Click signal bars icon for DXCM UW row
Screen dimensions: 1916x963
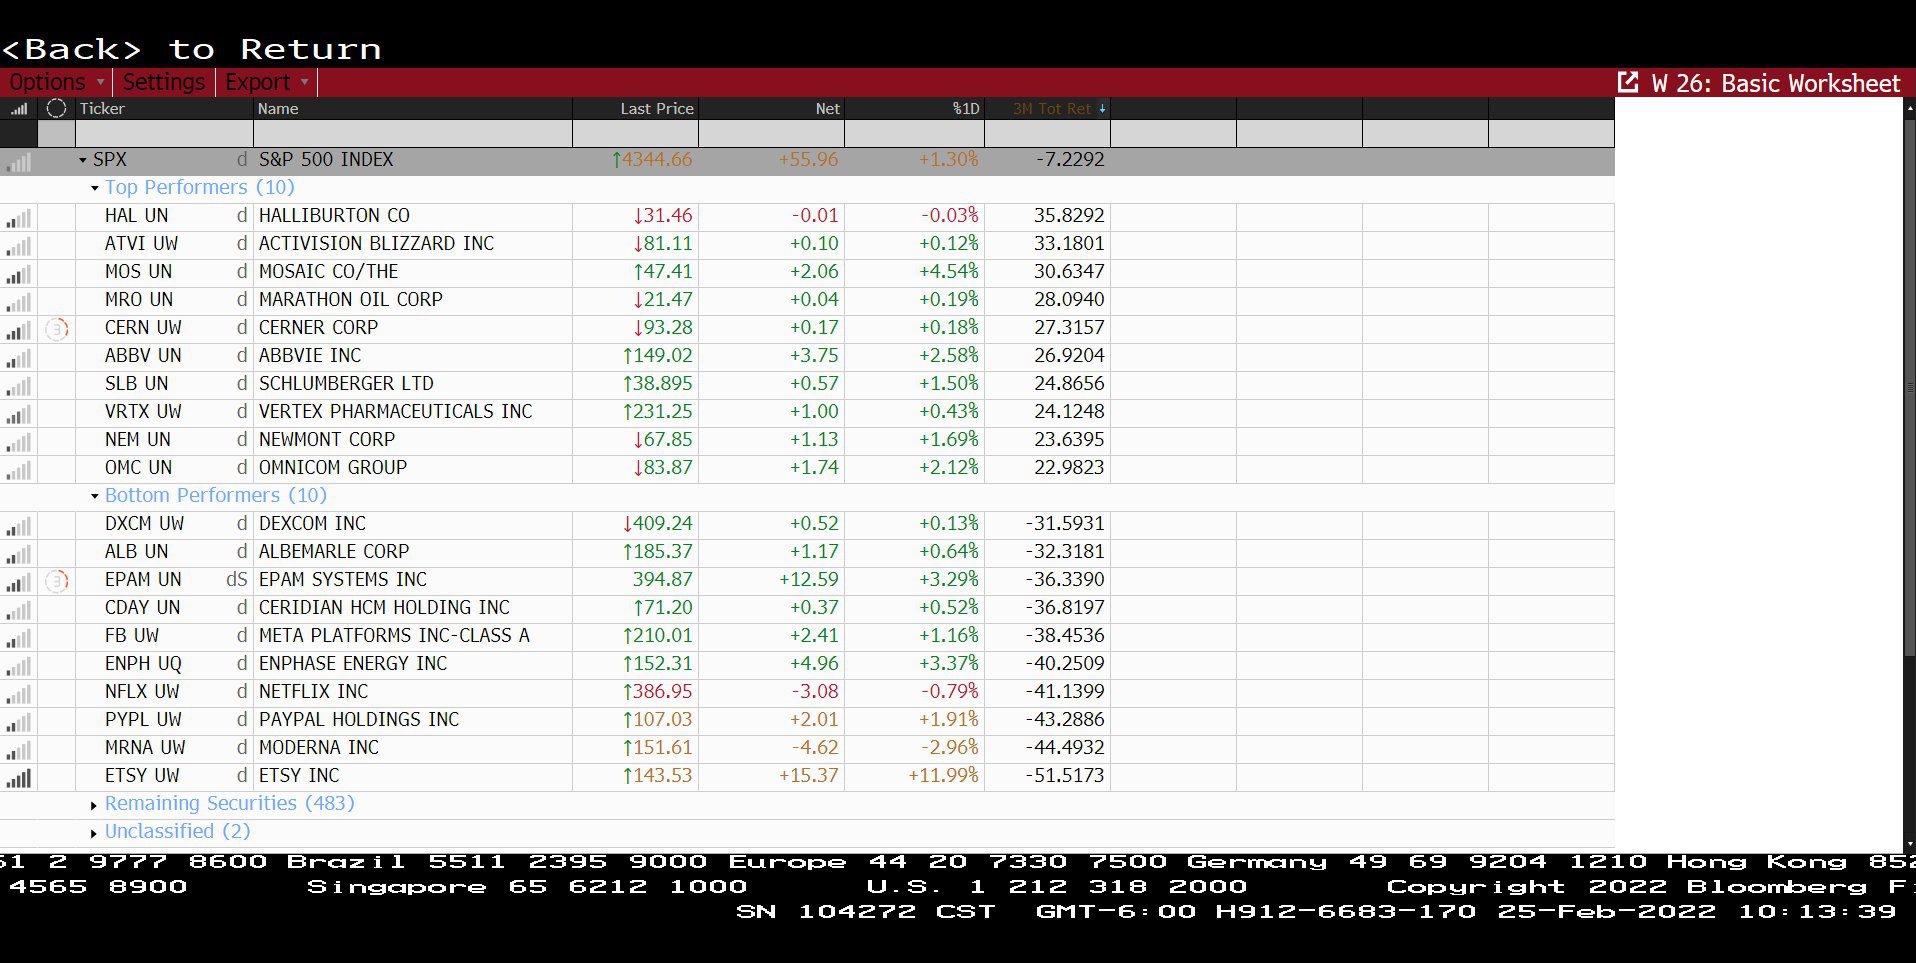click(18, 525)
